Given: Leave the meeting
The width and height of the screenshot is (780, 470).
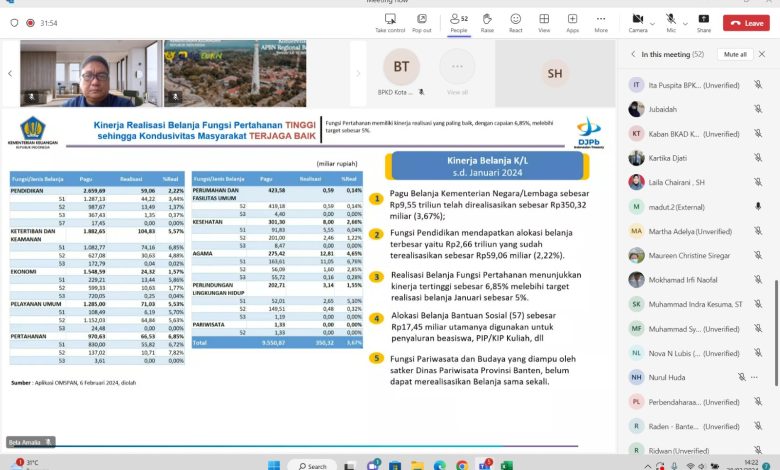Looking at the screenshot, I should point(747,22).
